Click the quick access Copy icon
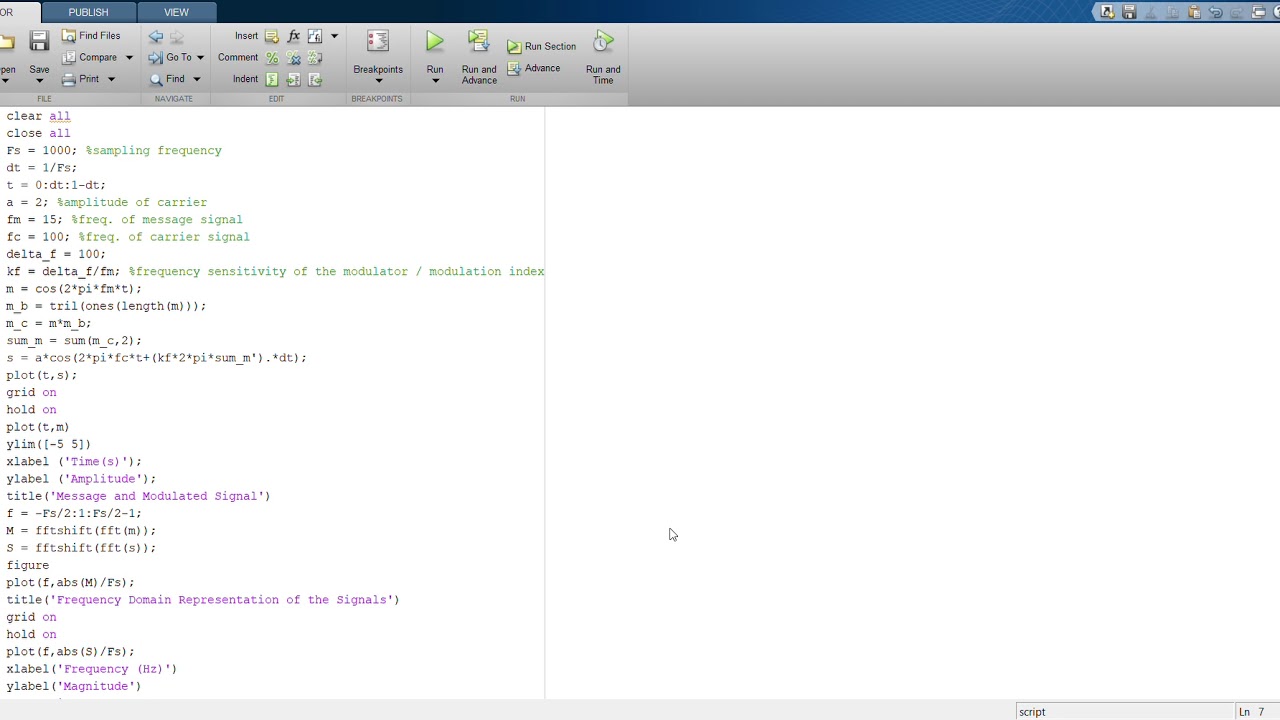This screenshot has height=720, width=1280. (1172, 12)
